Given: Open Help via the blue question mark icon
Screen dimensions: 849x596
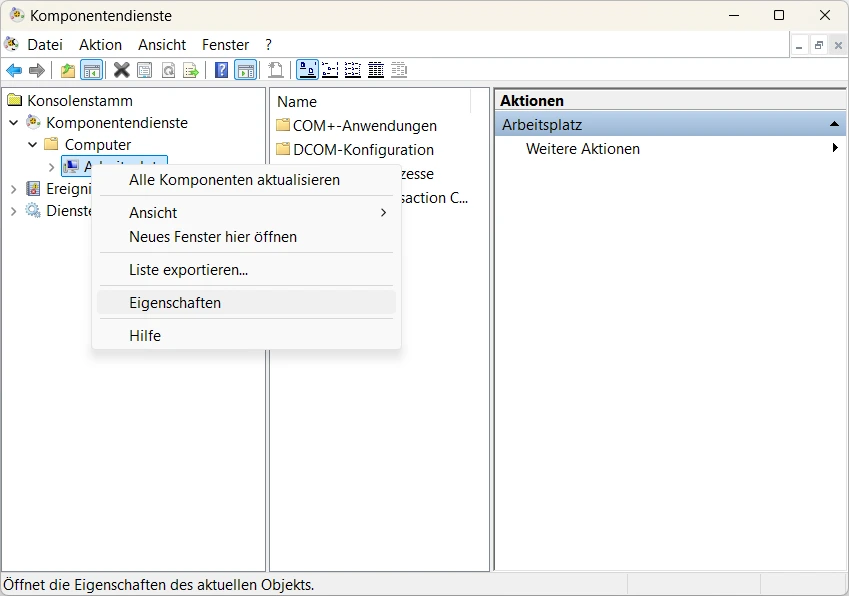Looking at the screenshot, I should tap(221, 70).
